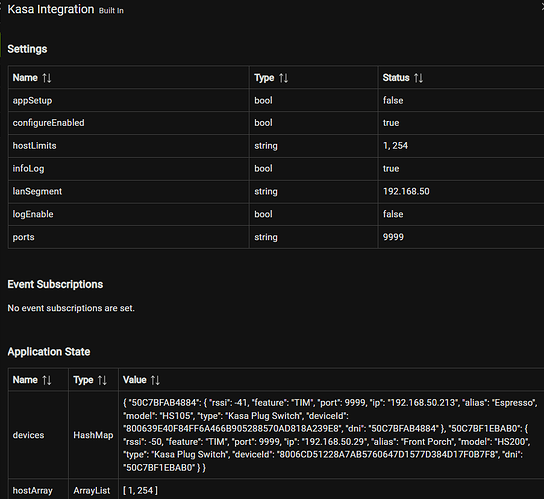Viewport: 544px width, 499px height.
Task: Click the Built In label
Action: [111, 11]
